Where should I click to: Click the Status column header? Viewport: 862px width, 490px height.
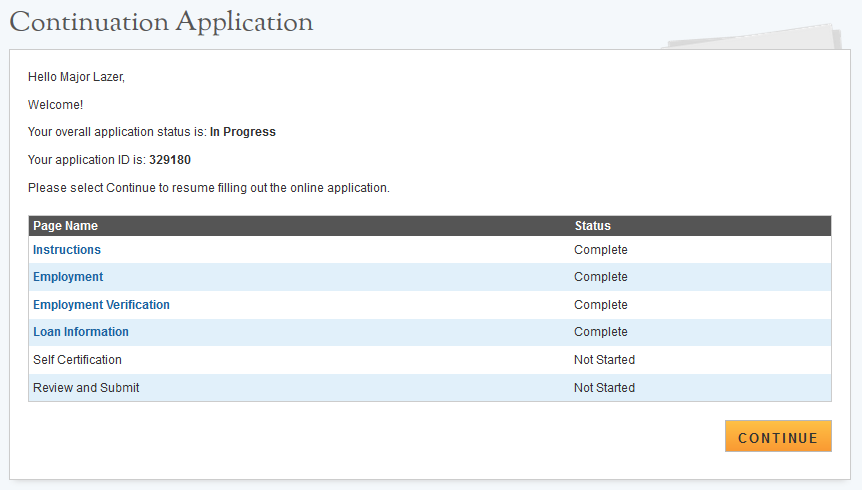pos(593,226)
